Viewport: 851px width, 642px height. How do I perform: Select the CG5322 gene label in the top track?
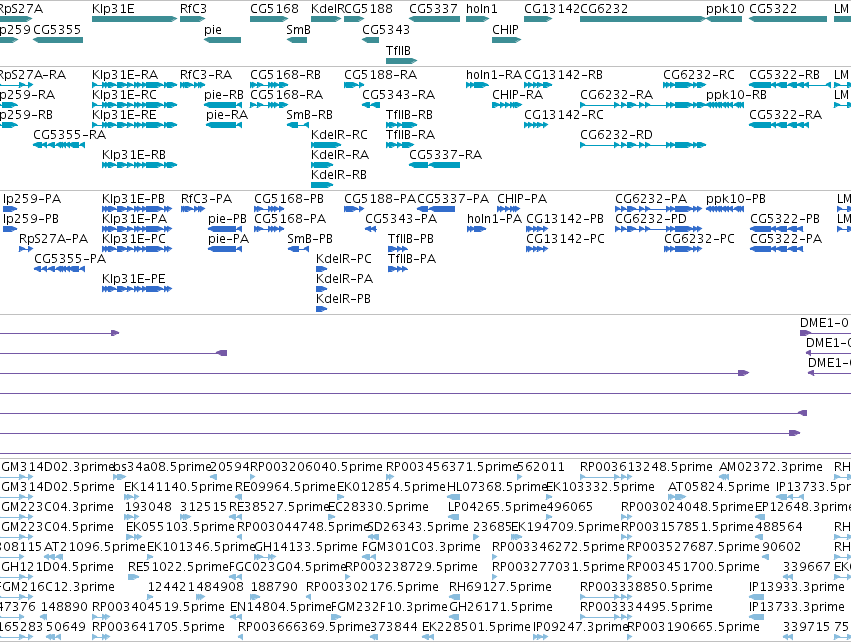click(x=773, y=9)
